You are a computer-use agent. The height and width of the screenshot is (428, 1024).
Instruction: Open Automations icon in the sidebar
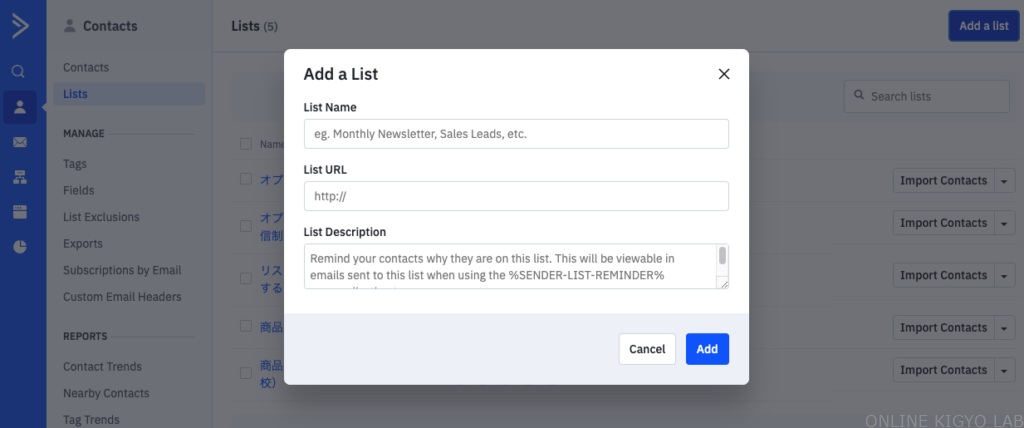pos(20,177)
